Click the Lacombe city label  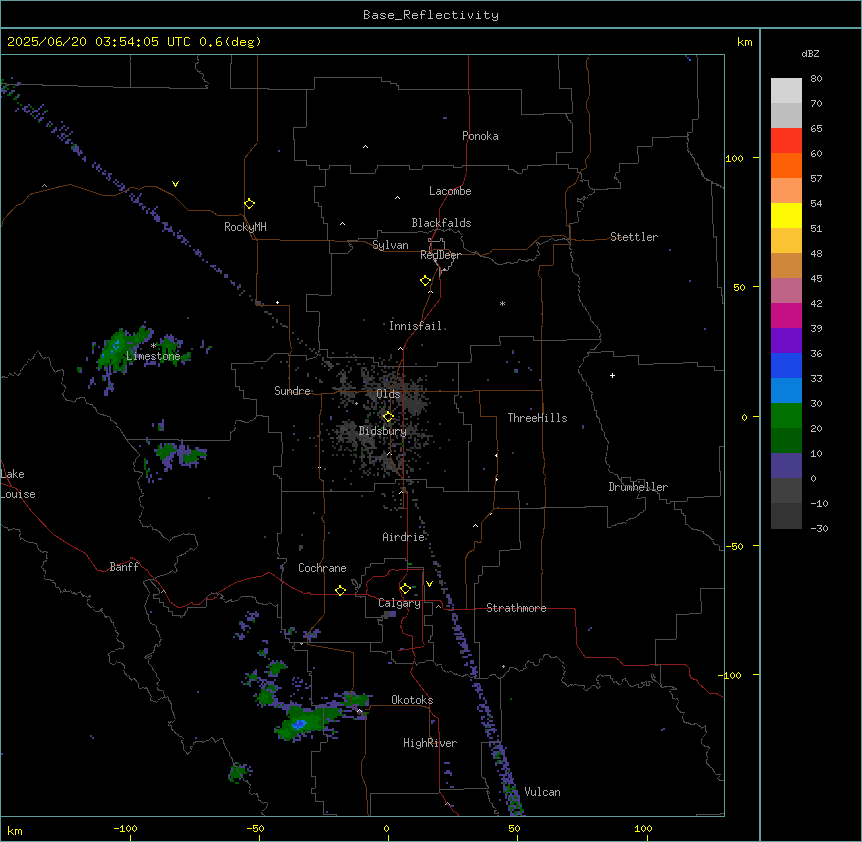click(450, 191)
